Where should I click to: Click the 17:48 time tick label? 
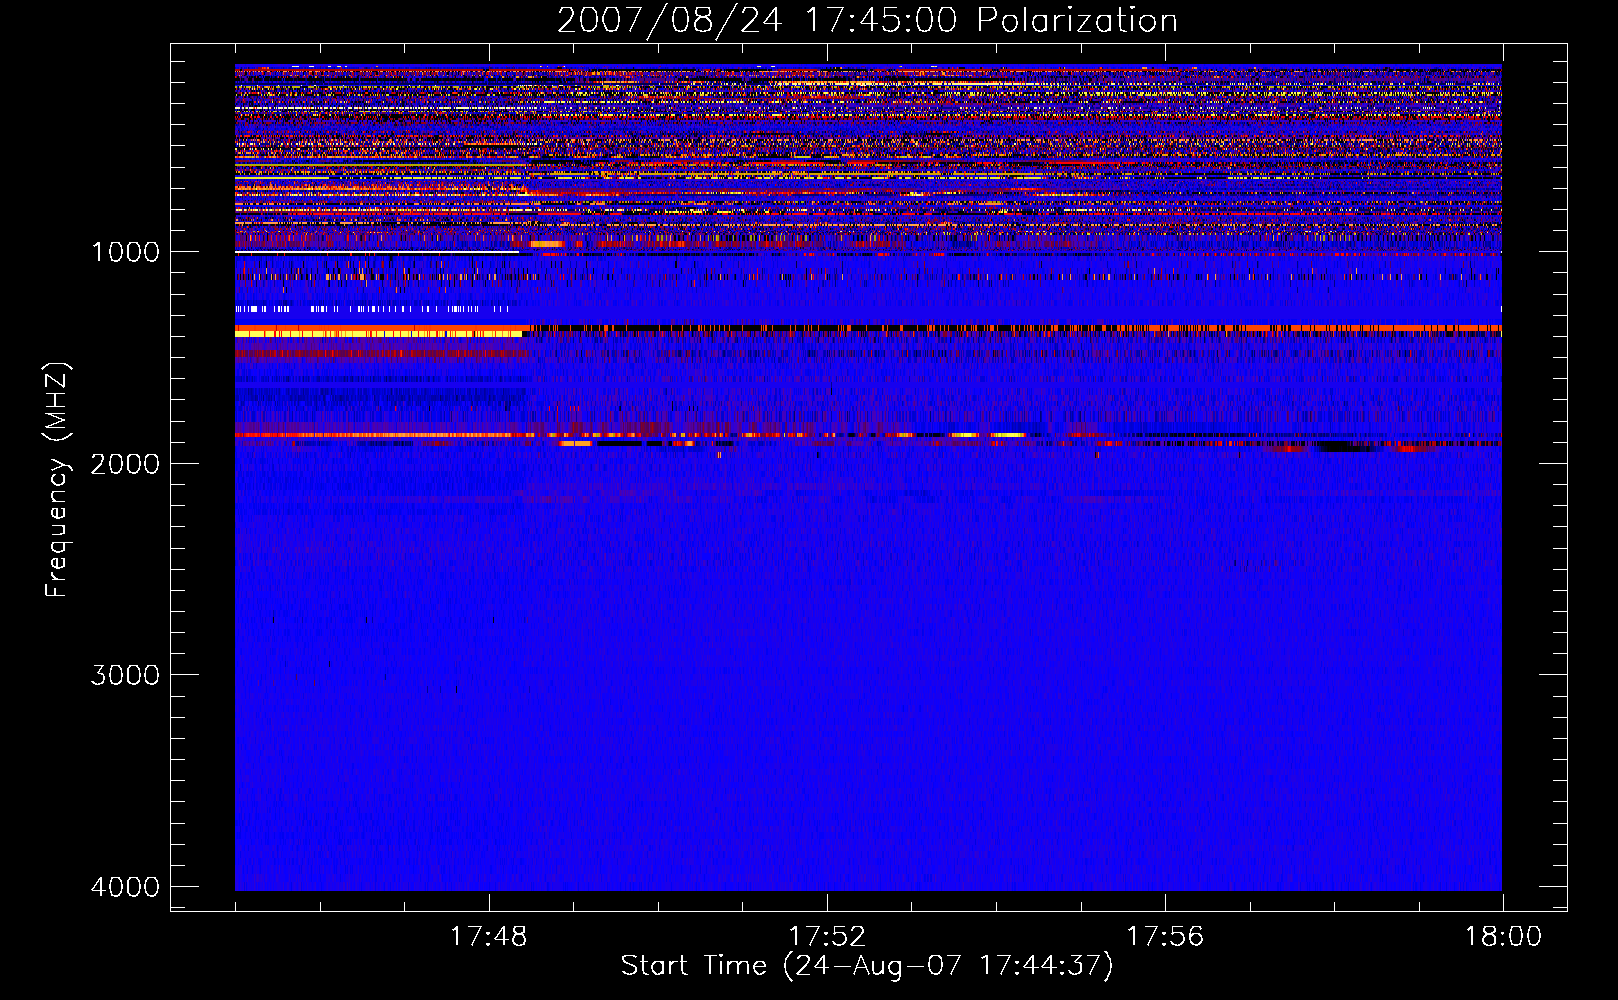coord(488,937)
